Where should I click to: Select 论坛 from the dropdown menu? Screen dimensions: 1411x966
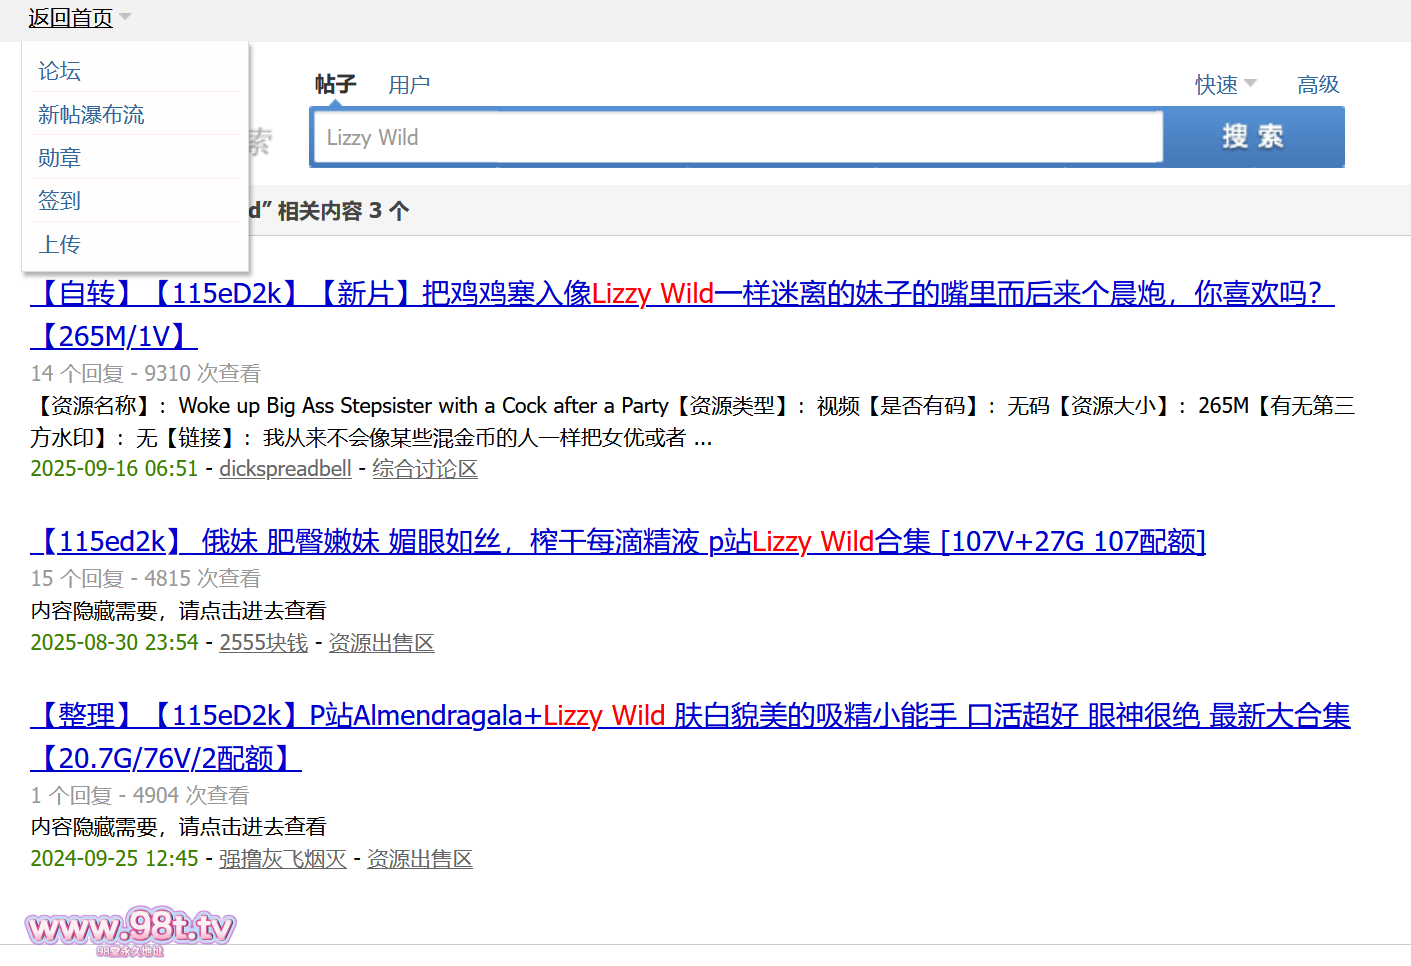pyautogui.click(x=59, y=71)
